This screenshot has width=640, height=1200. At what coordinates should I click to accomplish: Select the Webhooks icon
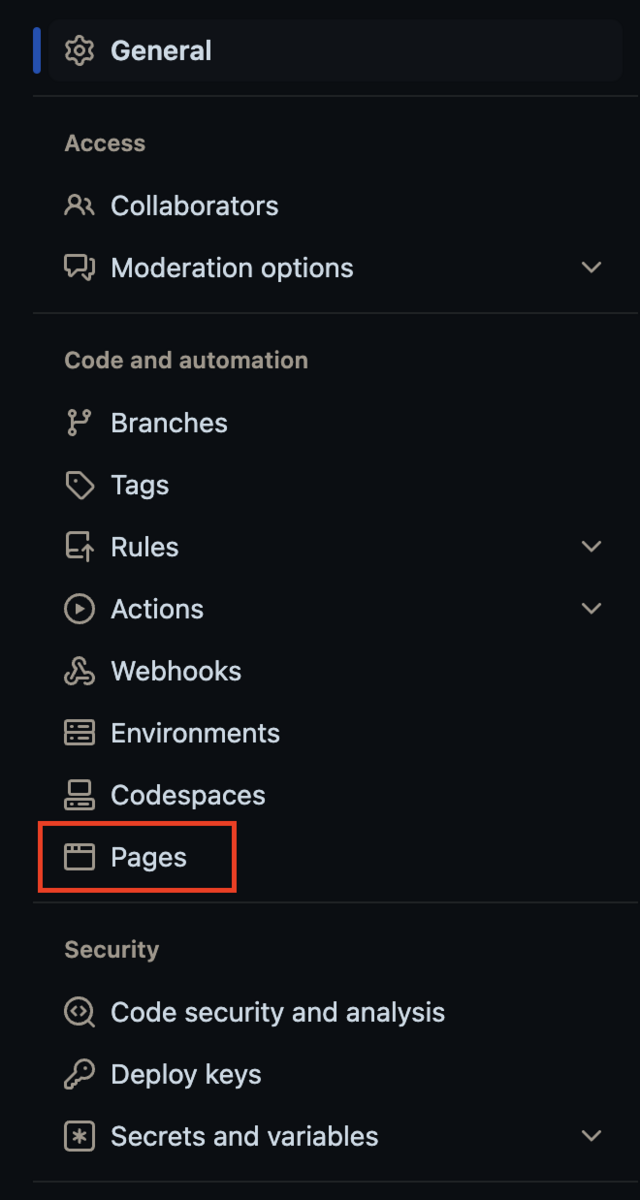point(79,670)
